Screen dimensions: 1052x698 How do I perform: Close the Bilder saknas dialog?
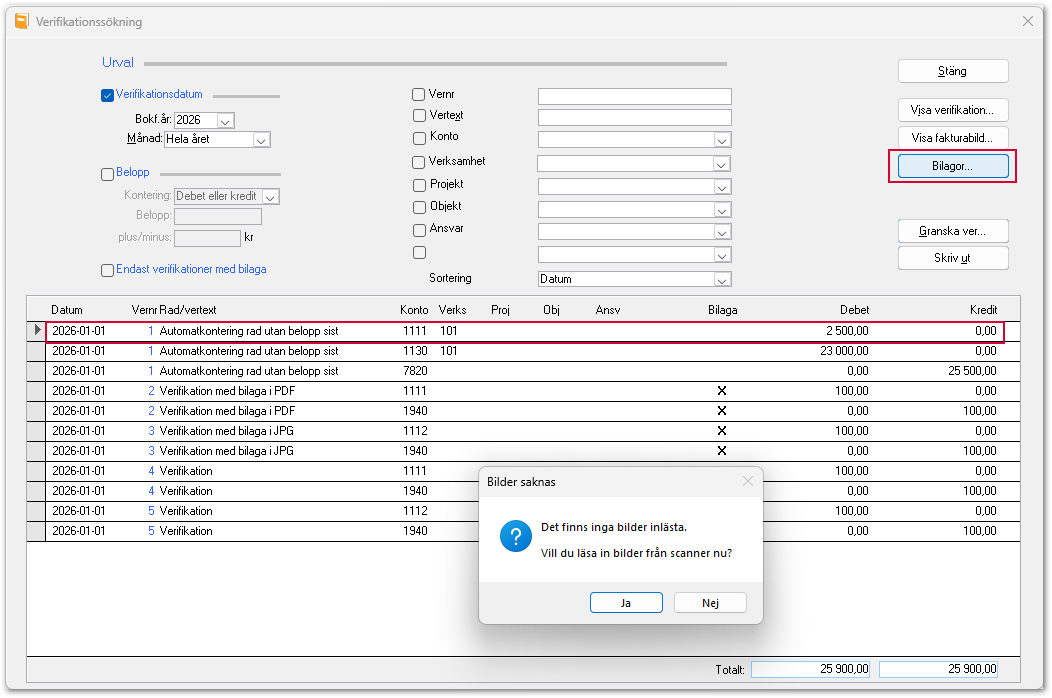coord(747,481)
